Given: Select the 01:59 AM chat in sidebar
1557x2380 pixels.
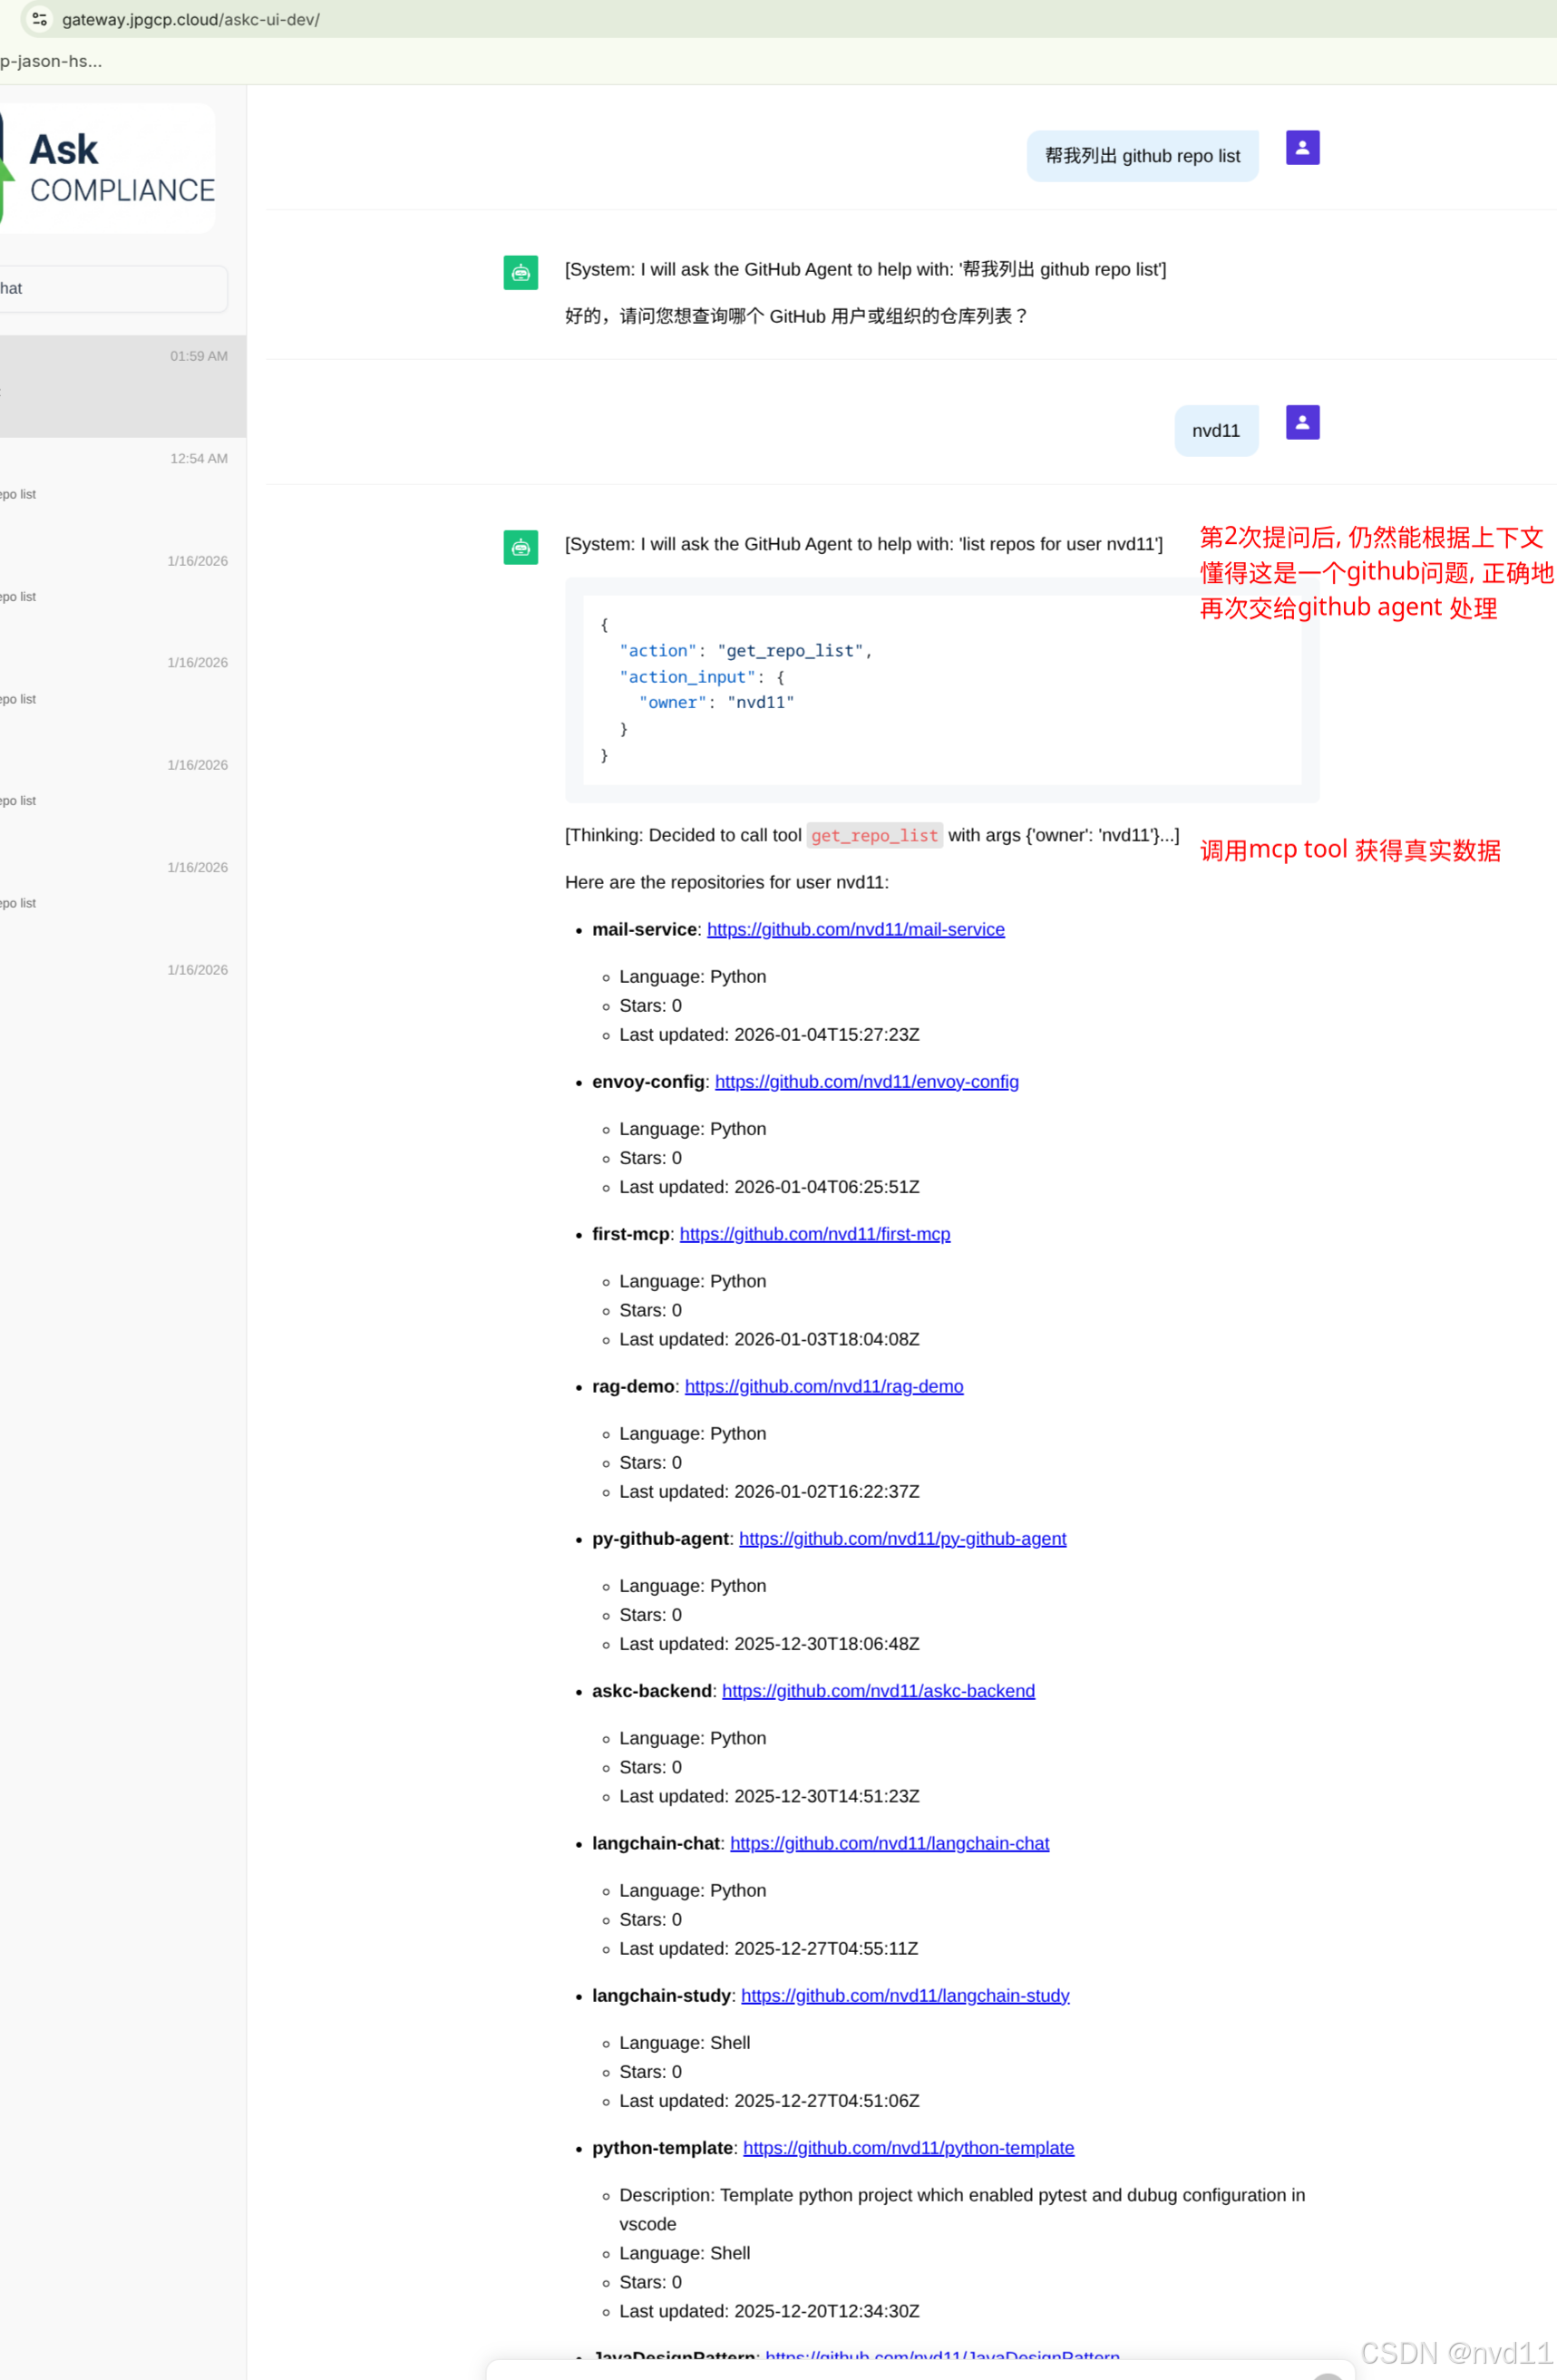Looking at the screenshot, I should tap(123, 386).
